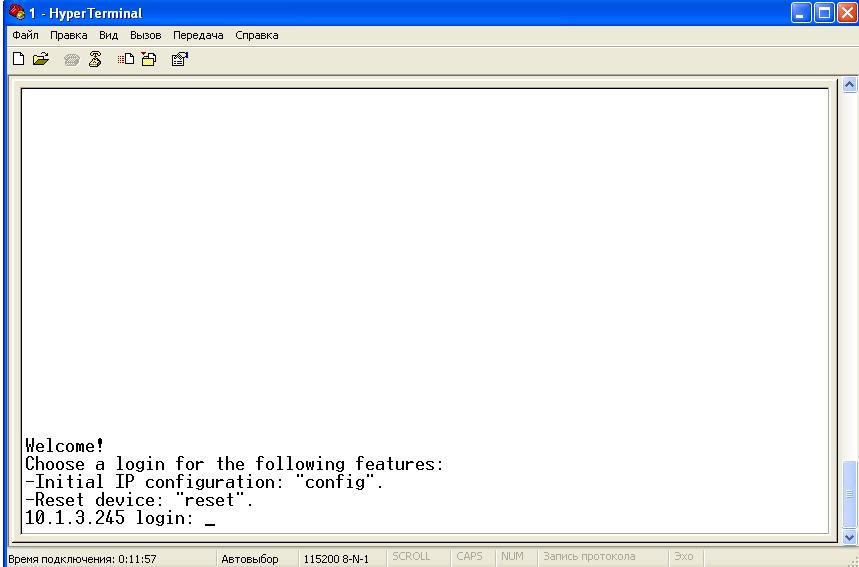Click in terminal at login prompt

[209, 518]
